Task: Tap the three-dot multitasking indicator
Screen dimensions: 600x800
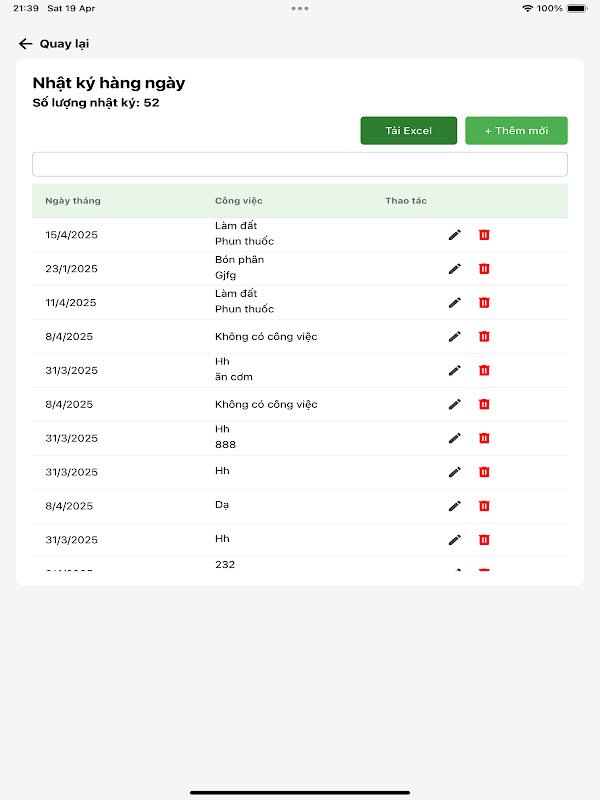Action: click(x=300, y=8)
